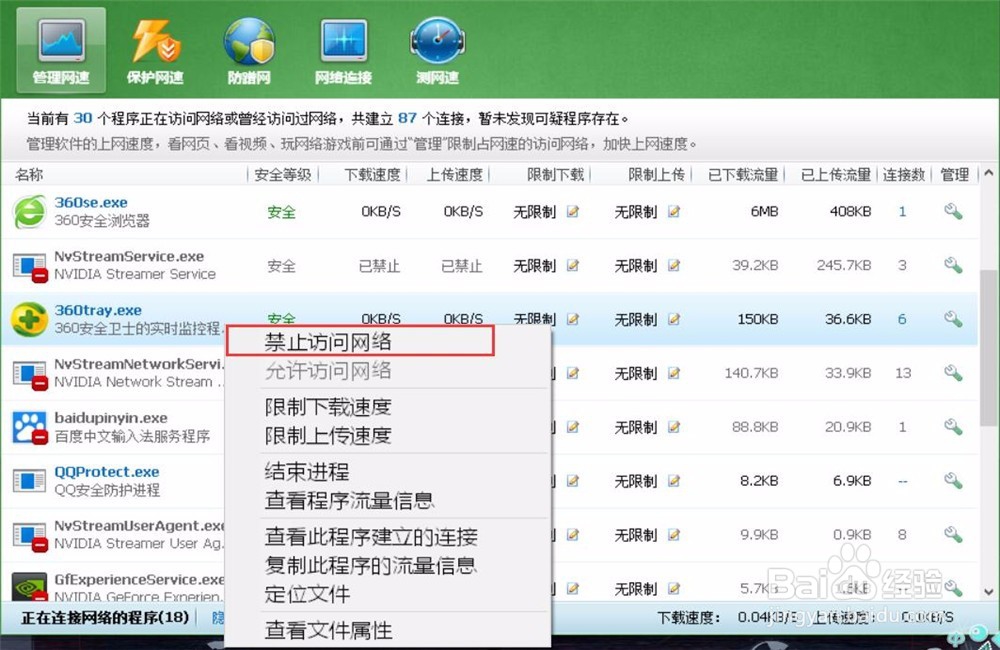Open the 测网速 speed test tab
The height and width of the screenshot is (650, 1000).
pyautogui.click(x=438, y=52)
